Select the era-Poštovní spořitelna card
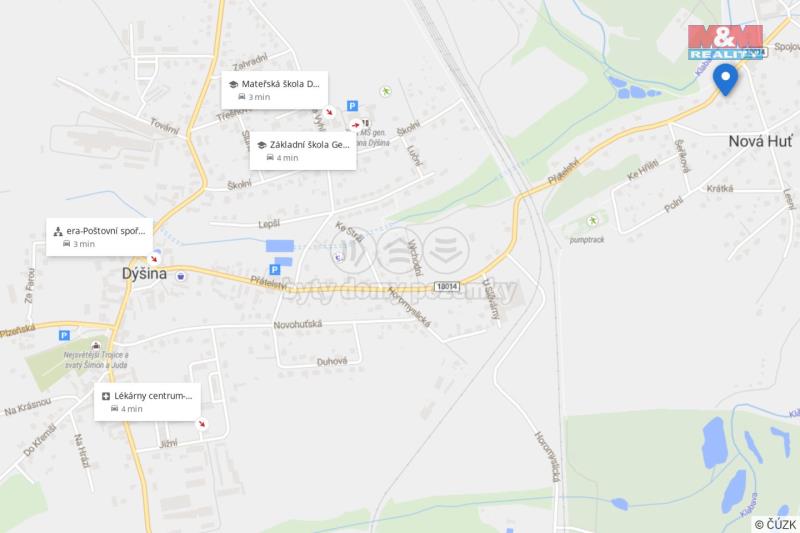 tap(99, 237)
